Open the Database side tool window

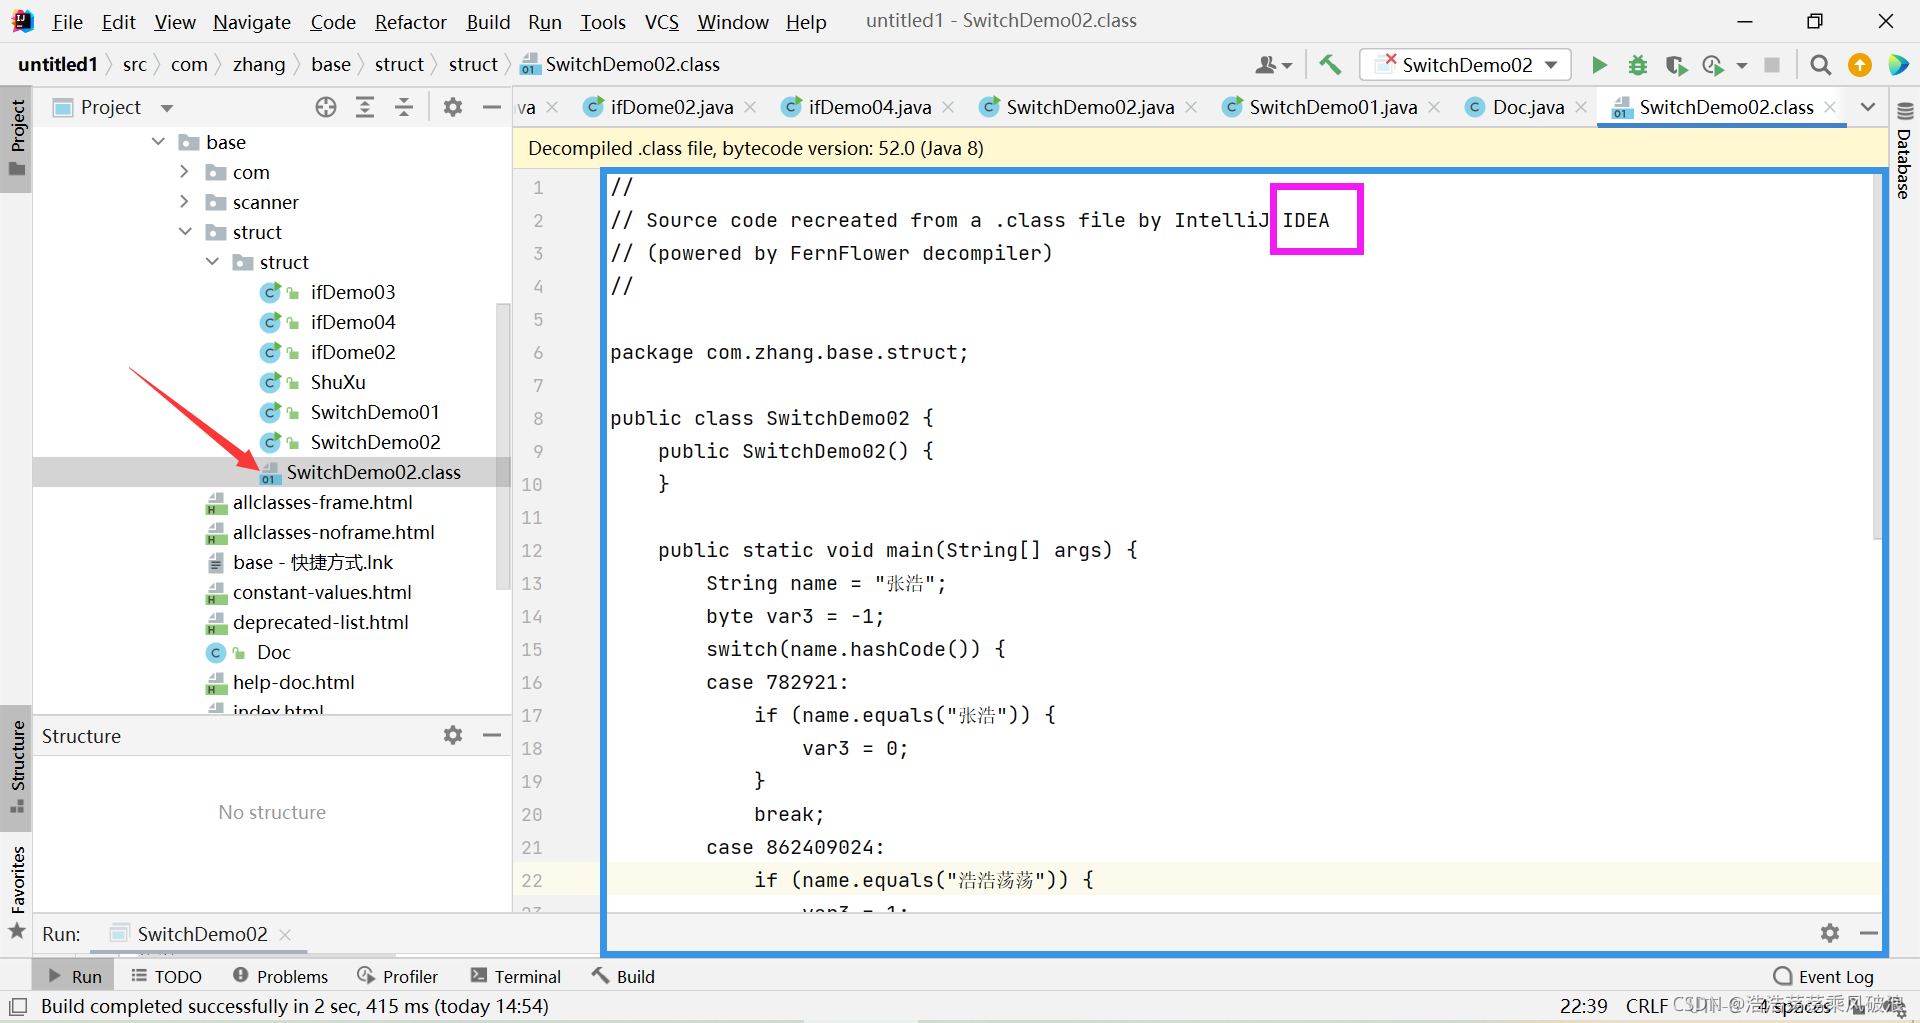[1904, 150]
